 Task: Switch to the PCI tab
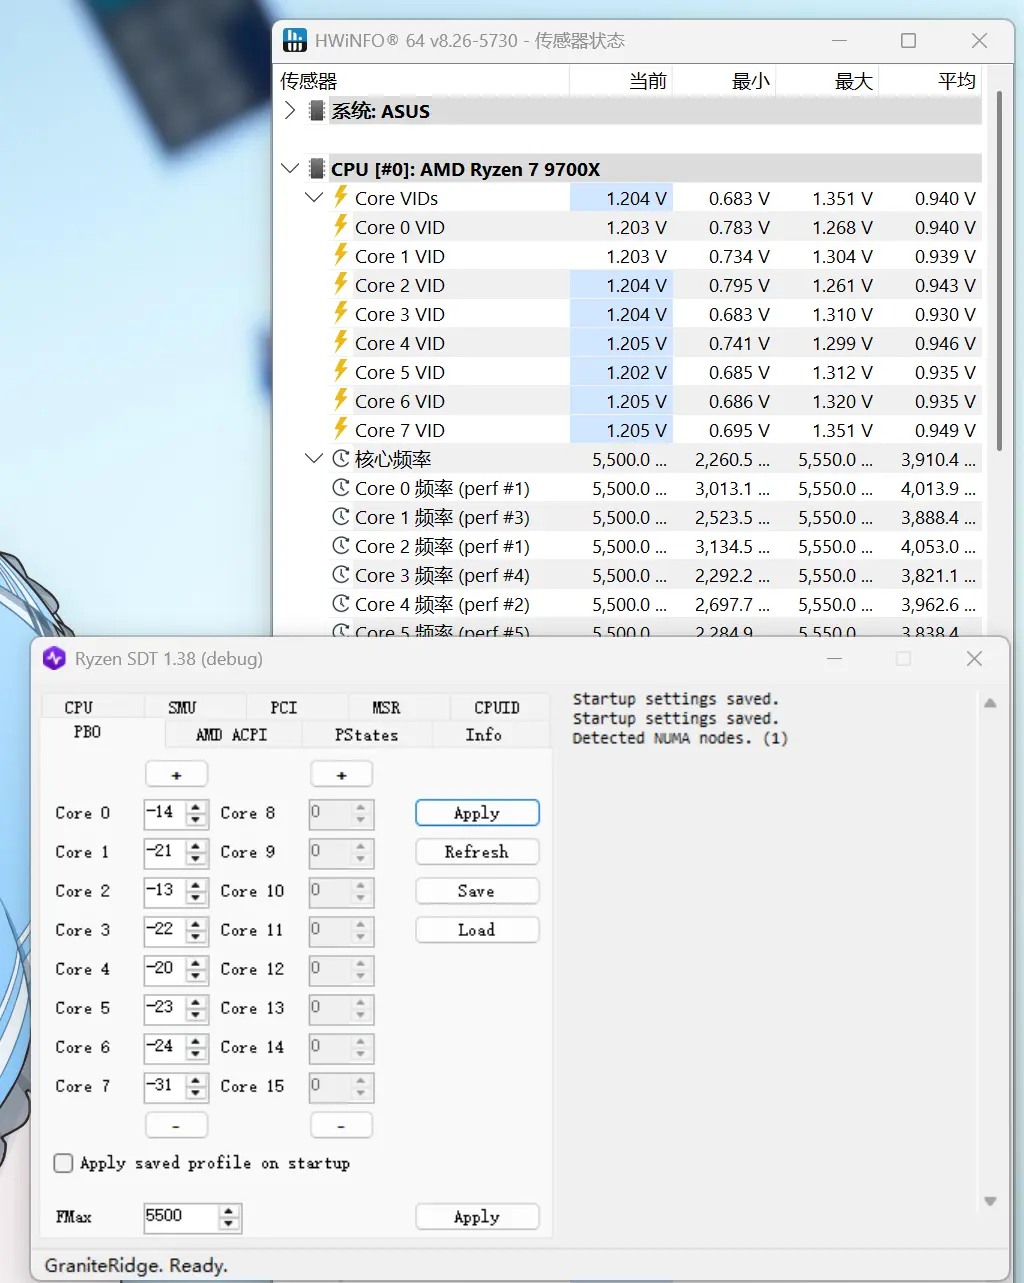[x=284, y=707]
